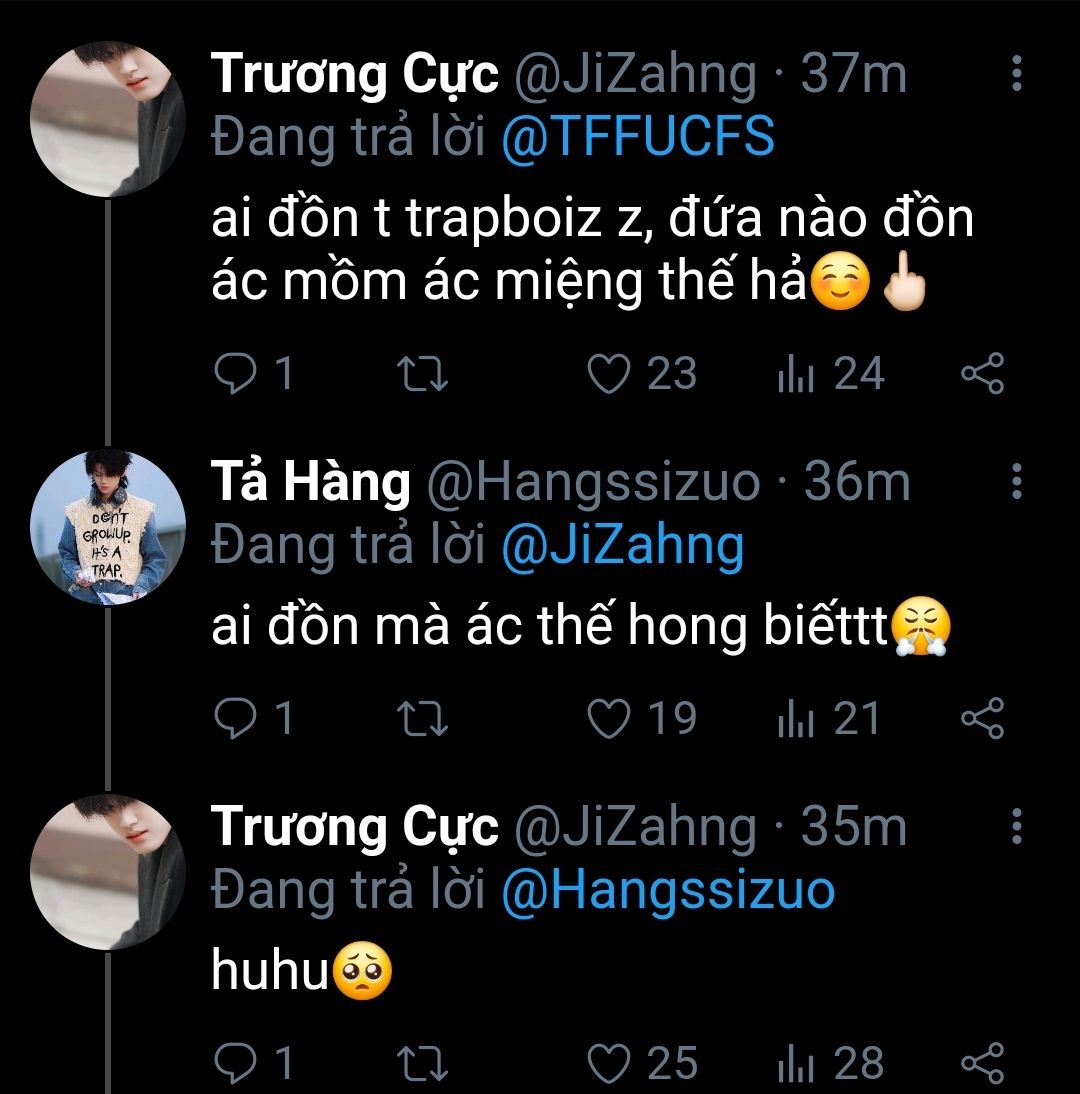This screenshot has width=1080, height=1094.
Task: Click Tả Hàng display name
Action: (x=310, y=483)
